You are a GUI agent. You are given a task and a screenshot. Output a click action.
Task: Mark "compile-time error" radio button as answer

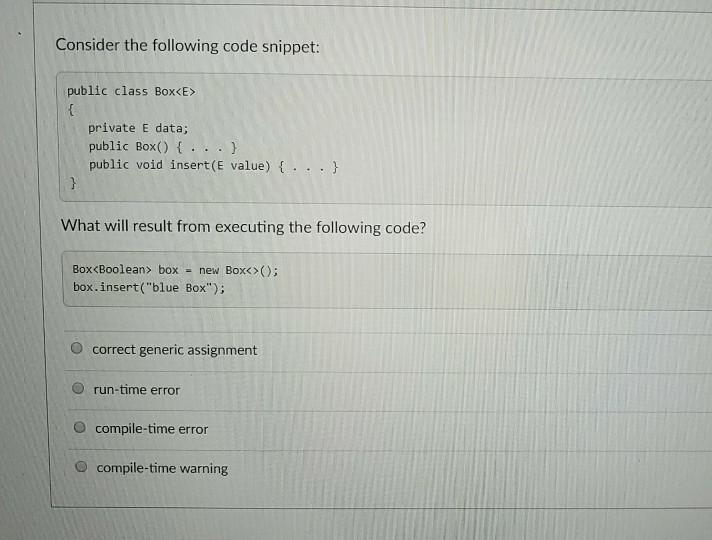[79, 427]
